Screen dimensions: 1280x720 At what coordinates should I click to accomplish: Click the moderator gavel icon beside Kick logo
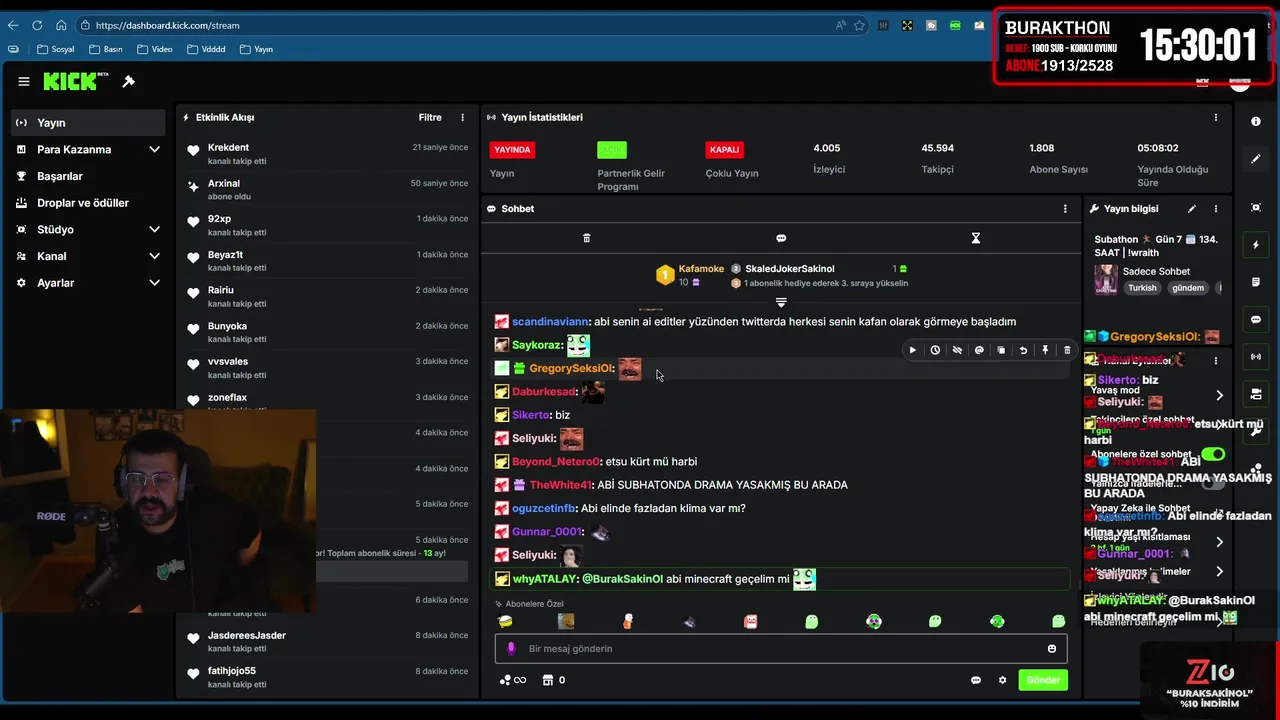pyautogui.click(x=128, y=82)
